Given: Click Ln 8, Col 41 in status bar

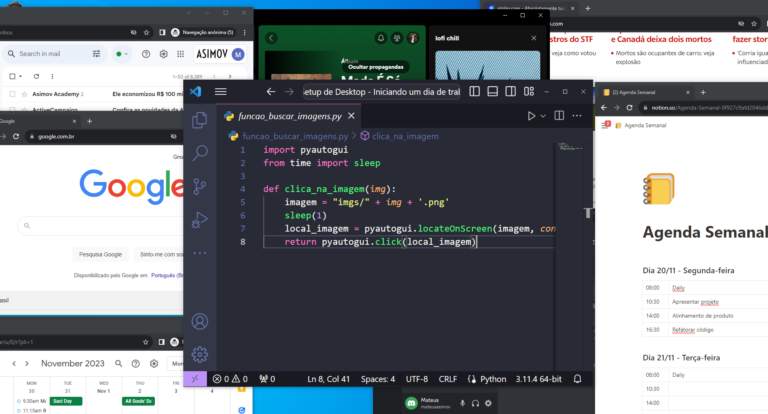Looking at the screenshot, I should 328,379.
